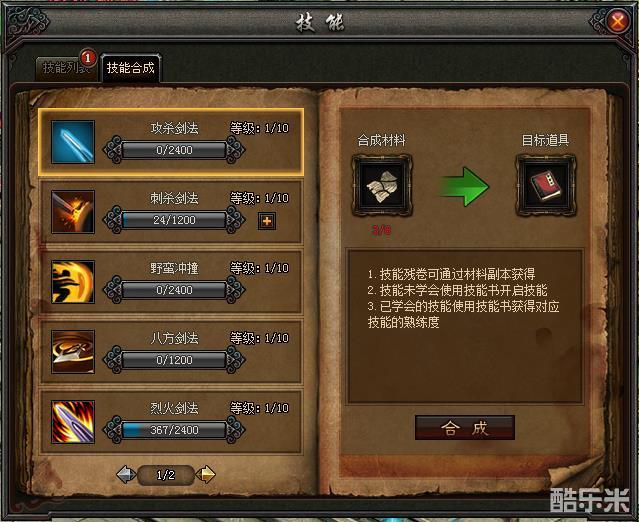This screenshot has width=639, height=522.
Task: Select the 八方剑法 skill icon
Action: (x=73, y=352)
